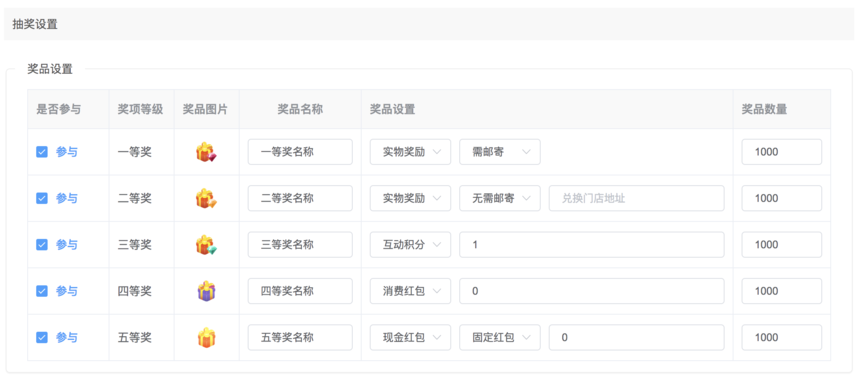Click the points value field in the 三等奖 row

592,244
